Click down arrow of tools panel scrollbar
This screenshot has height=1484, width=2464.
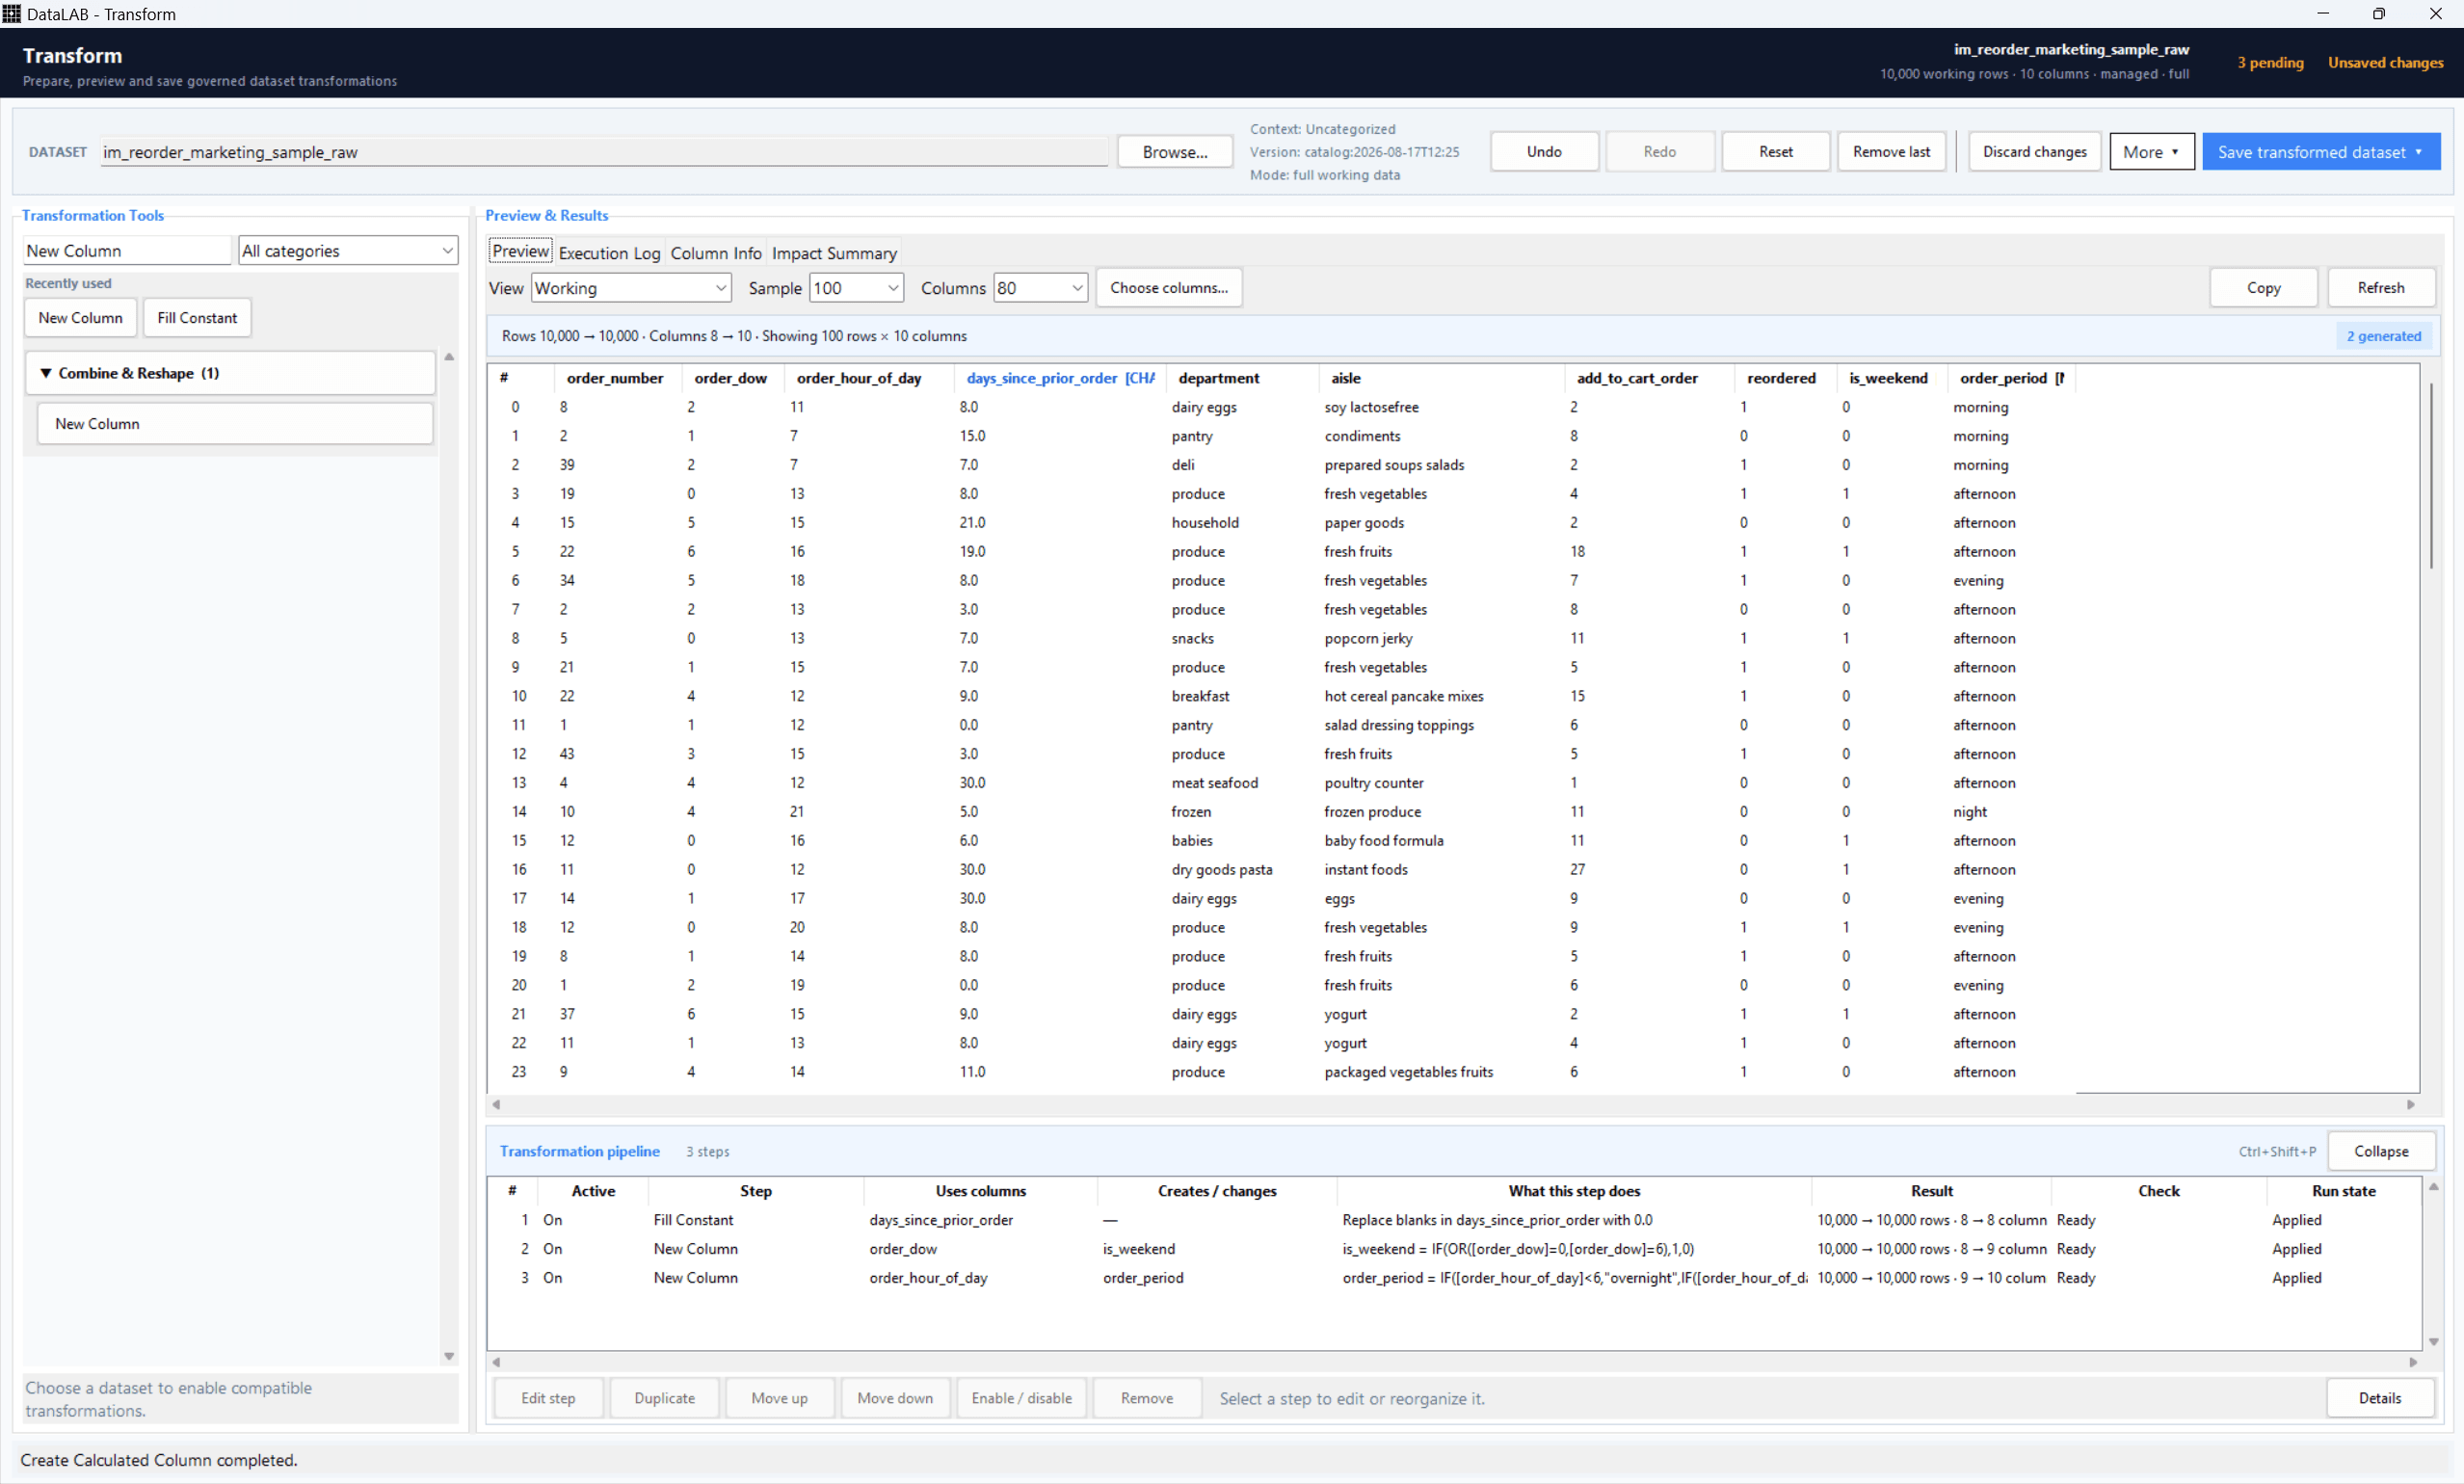point(449,1357)
